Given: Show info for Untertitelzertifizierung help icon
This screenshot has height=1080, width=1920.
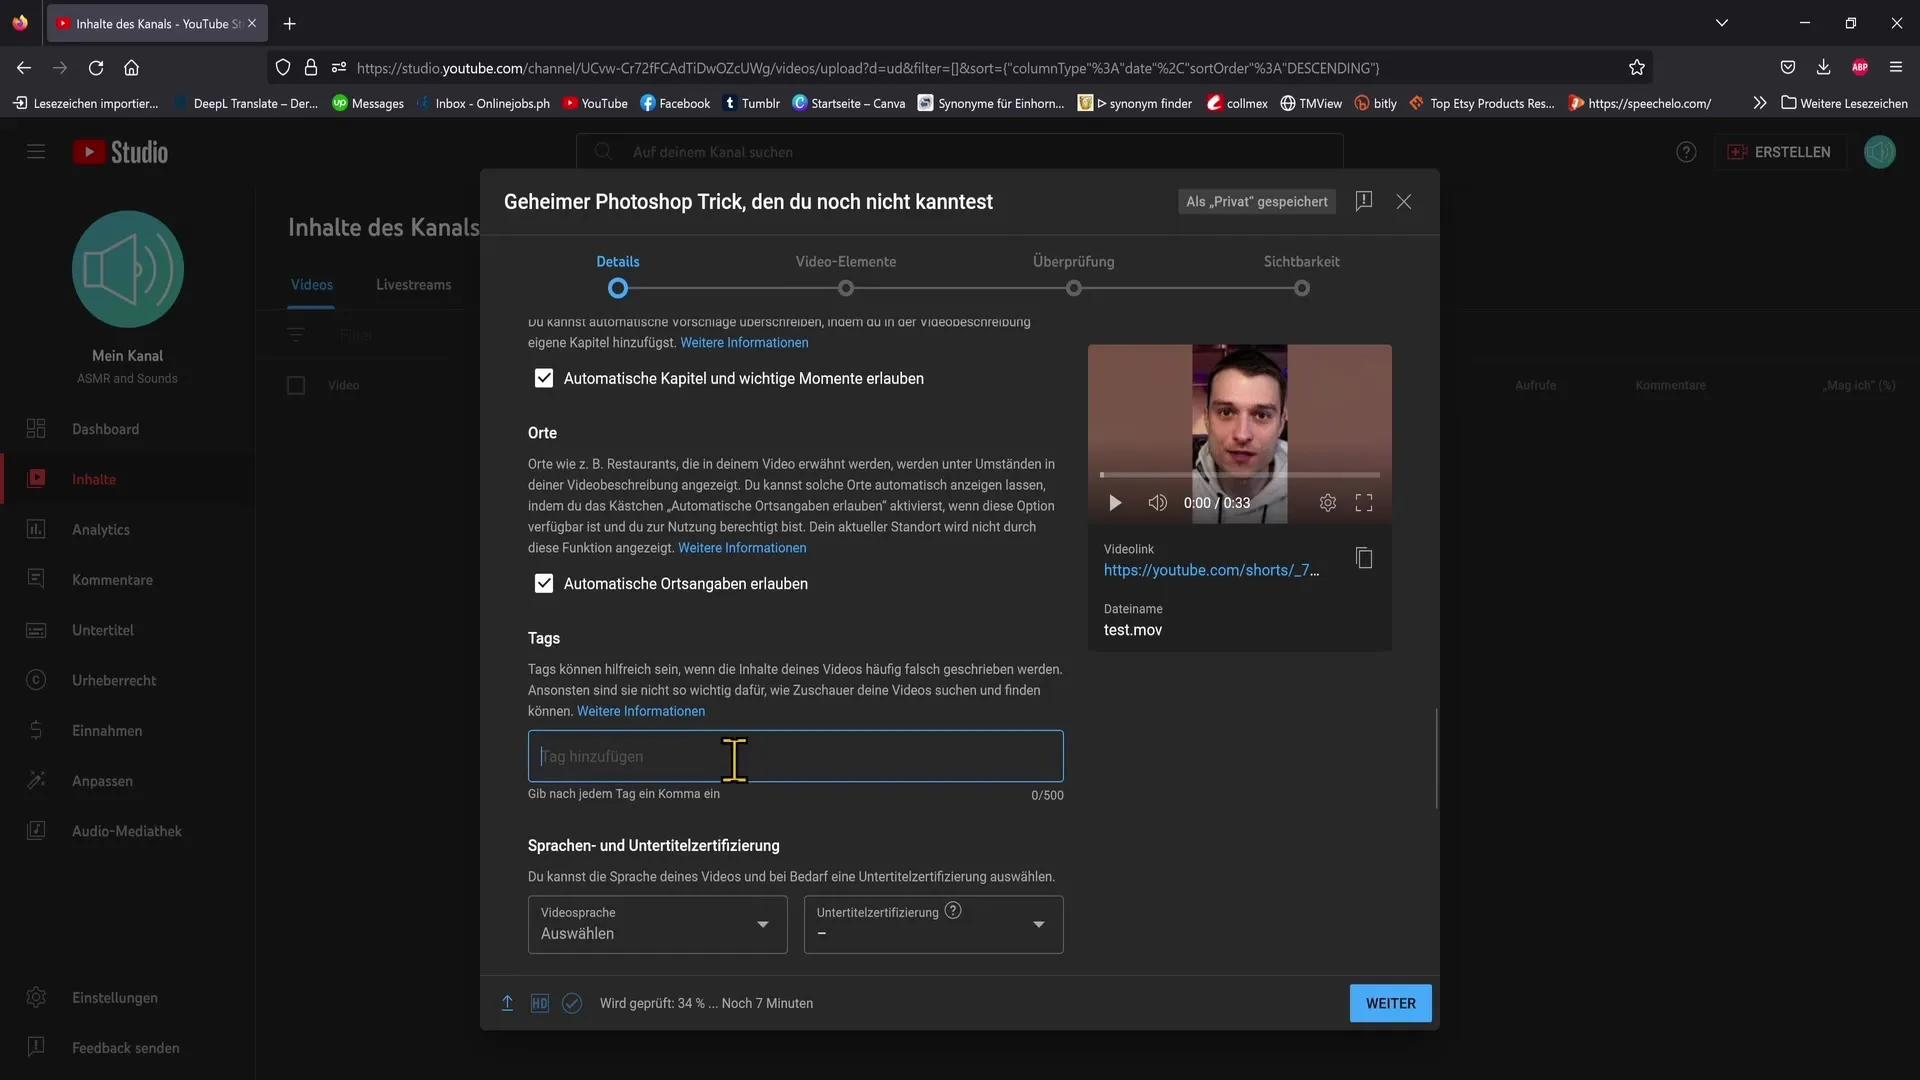Looking at the screenshot, I should pos(953,910).
